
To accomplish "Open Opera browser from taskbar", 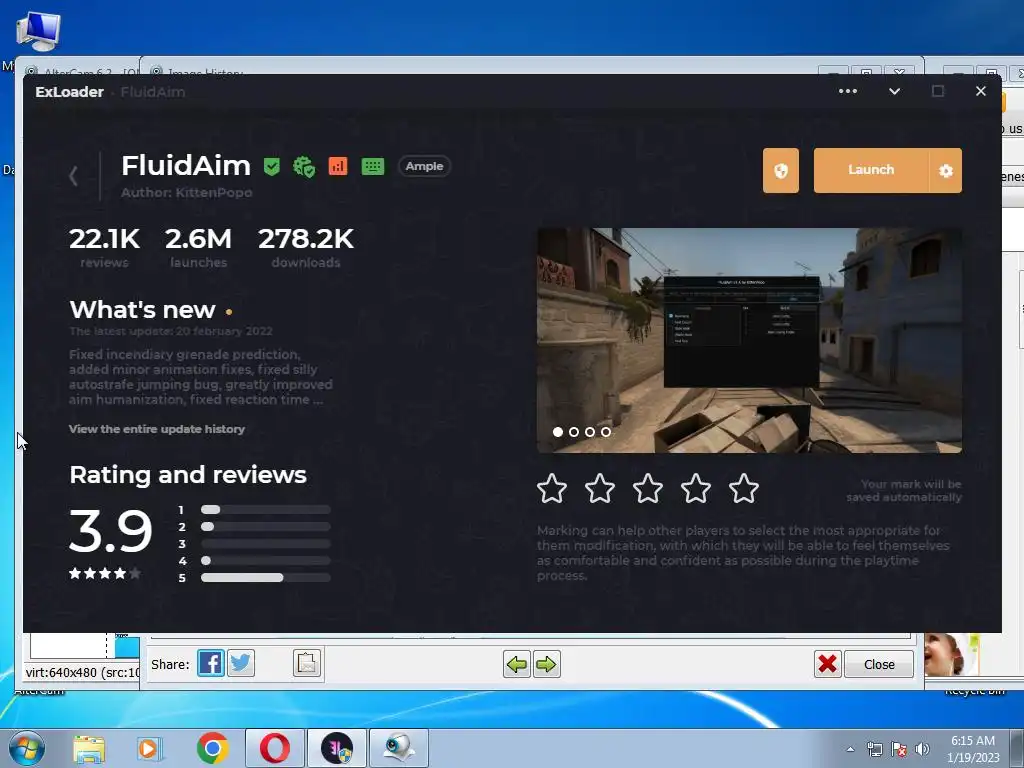I will (x=275, y=748).
